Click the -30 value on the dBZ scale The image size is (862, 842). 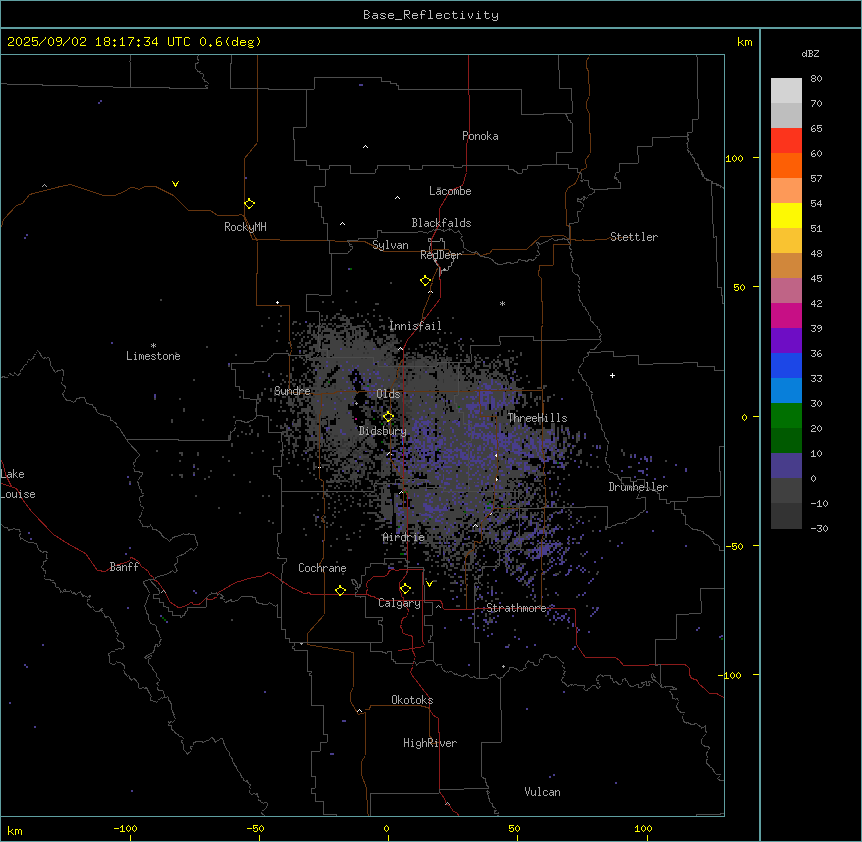[819, 528]
